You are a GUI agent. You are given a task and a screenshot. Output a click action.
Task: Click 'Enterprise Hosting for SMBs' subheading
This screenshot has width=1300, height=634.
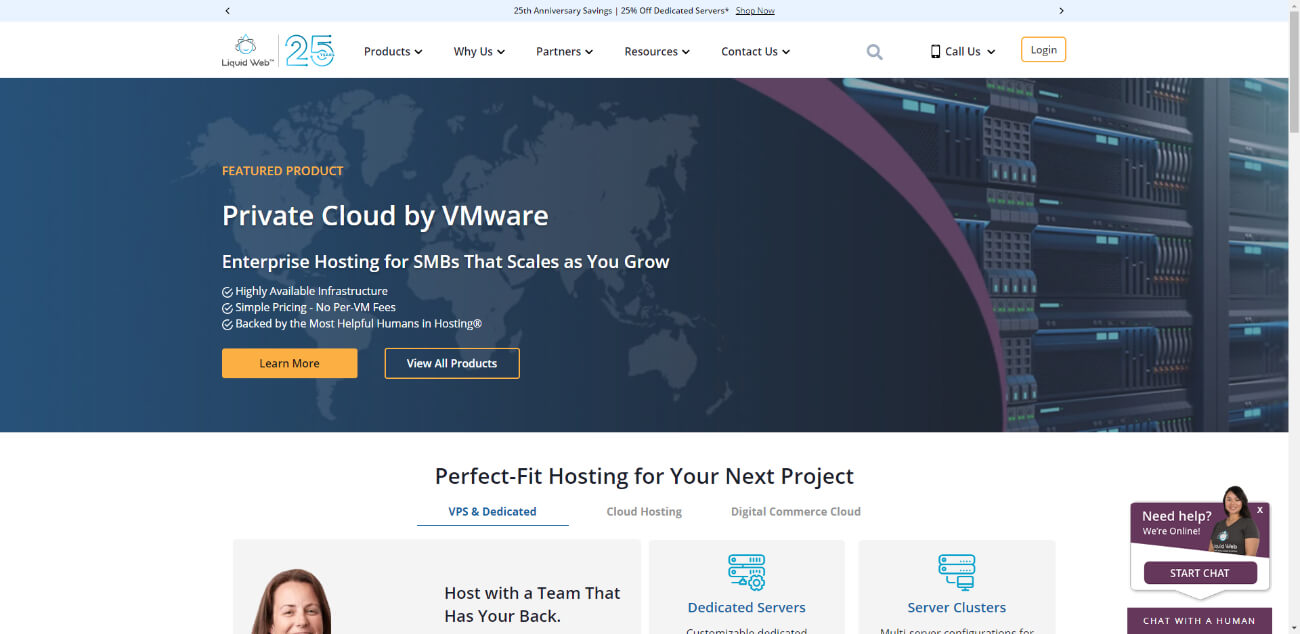pyautogui.click(x=445, y=262)
